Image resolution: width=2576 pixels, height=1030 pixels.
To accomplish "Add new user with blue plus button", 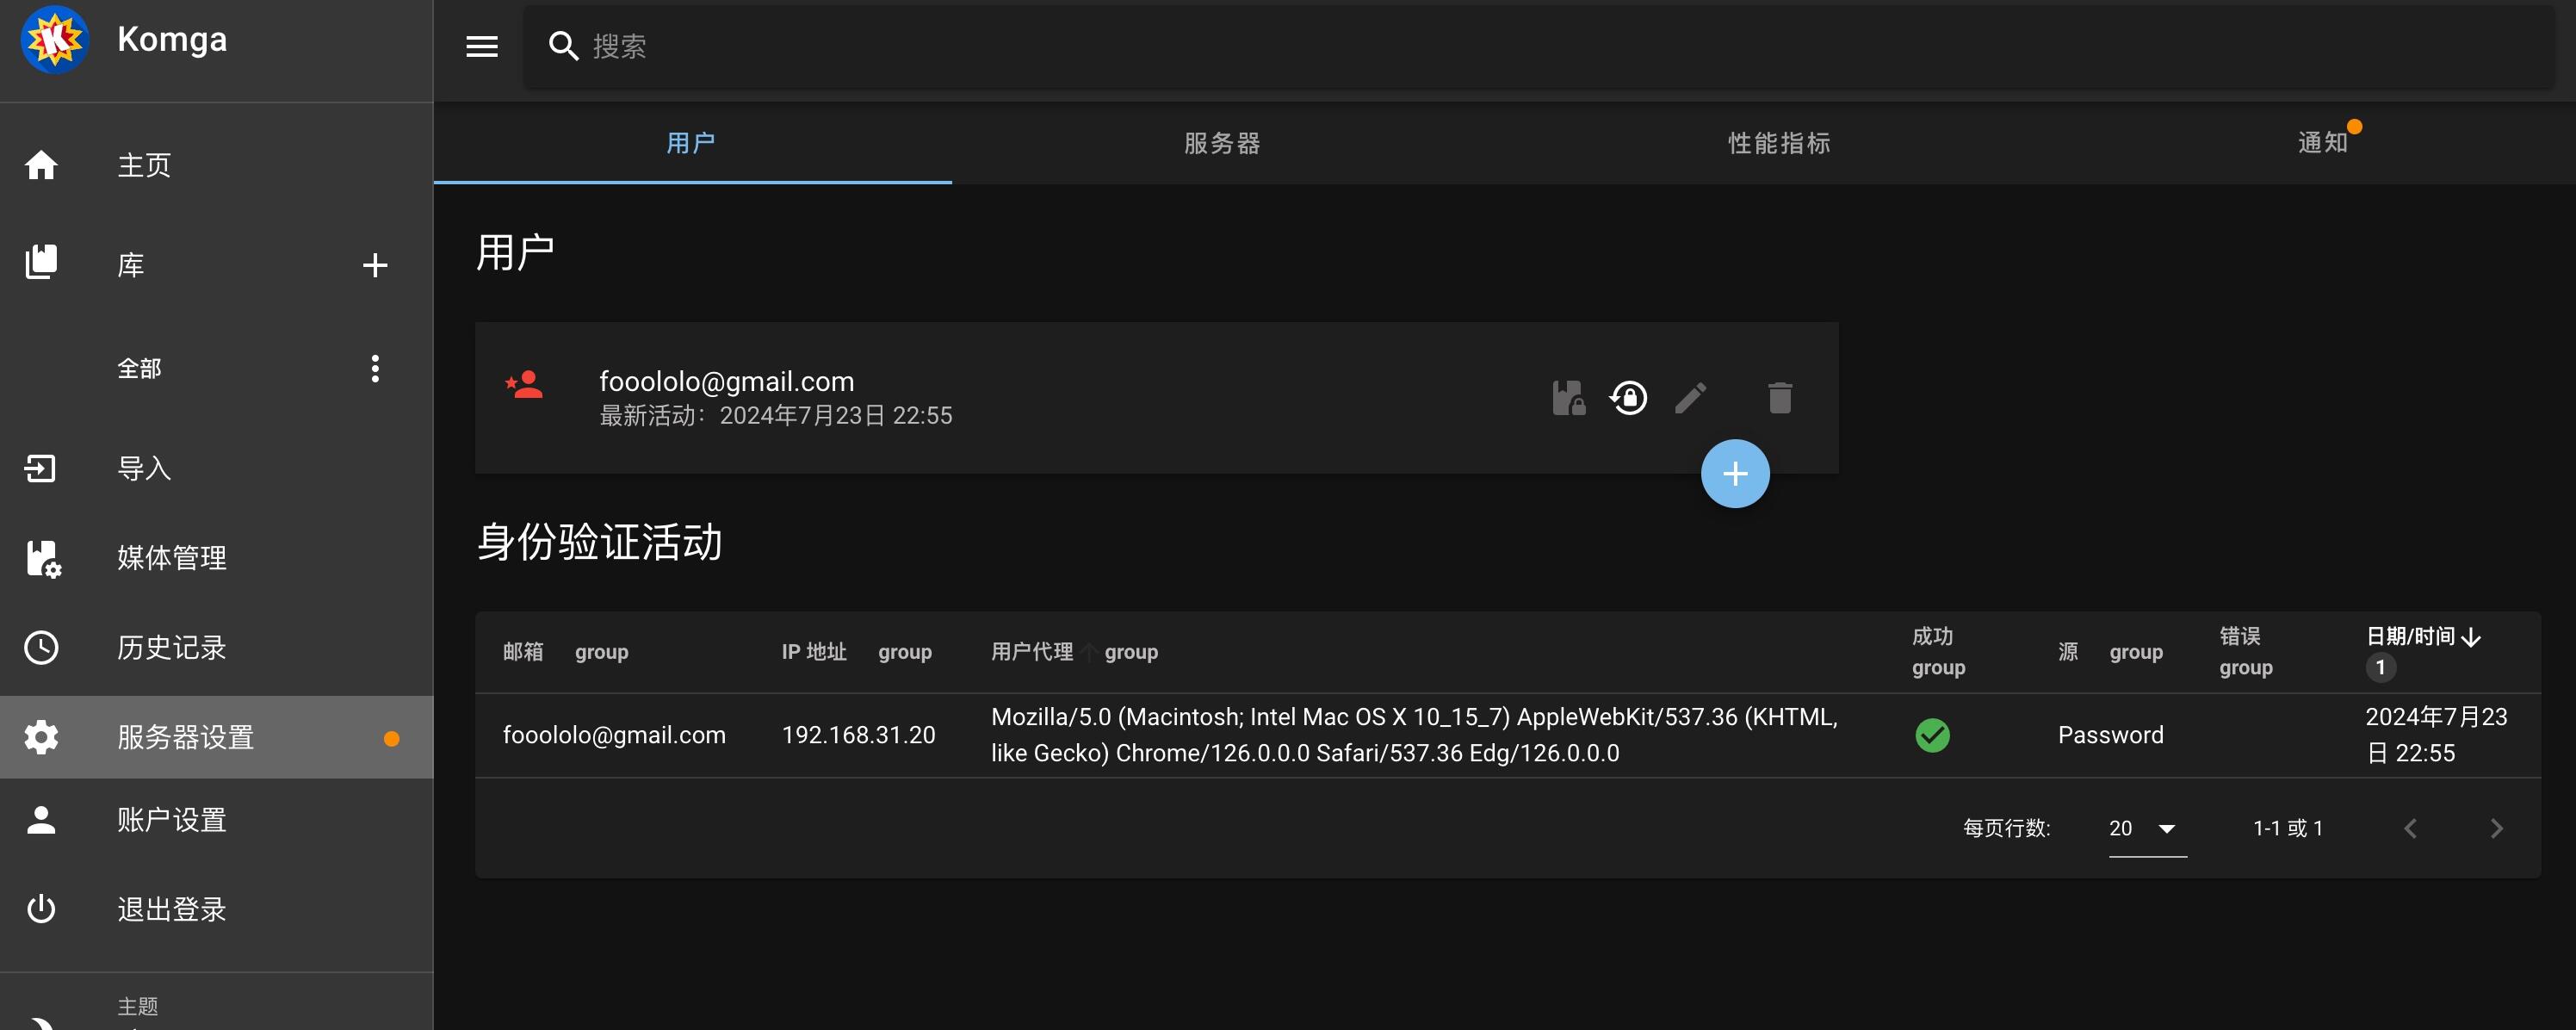I will 1735,474.
